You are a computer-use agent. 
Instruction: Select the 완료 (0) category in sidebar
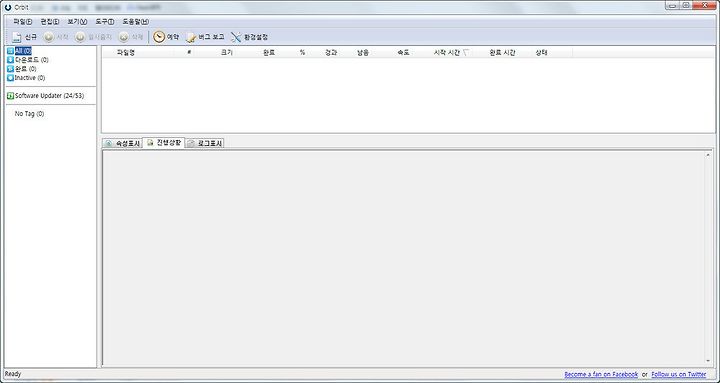pos(22,69)
